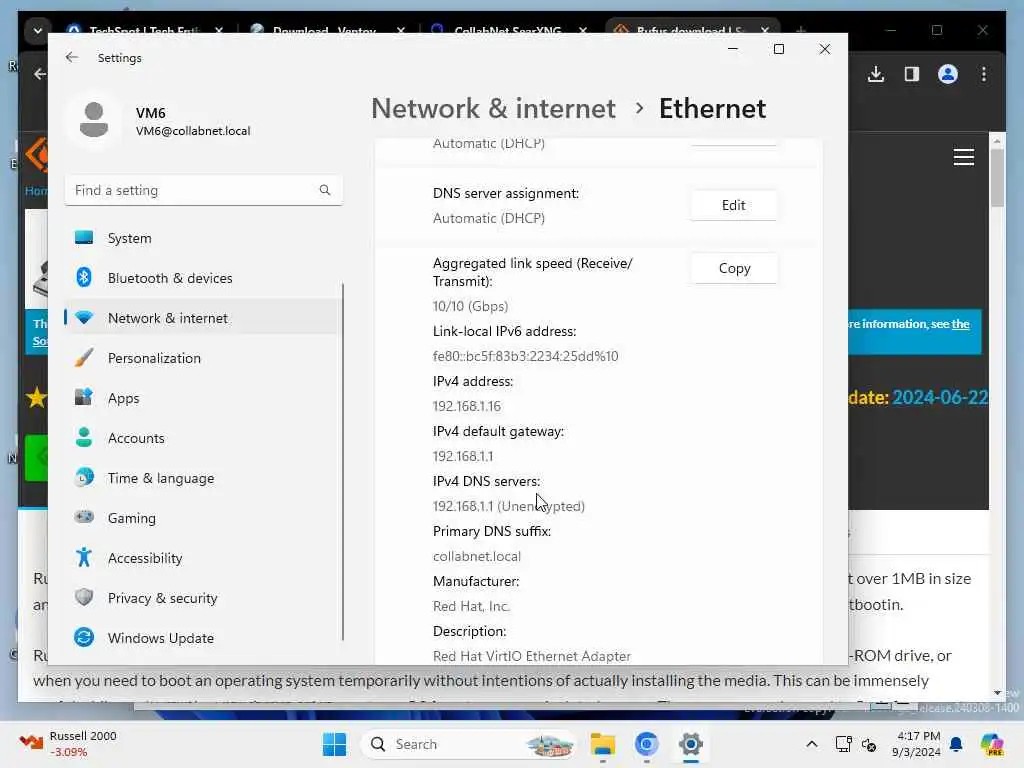Viewport: 1024px width, 768px height.
Task: Close the Rufus download browser tab
Action: click(x=765, y=30)
